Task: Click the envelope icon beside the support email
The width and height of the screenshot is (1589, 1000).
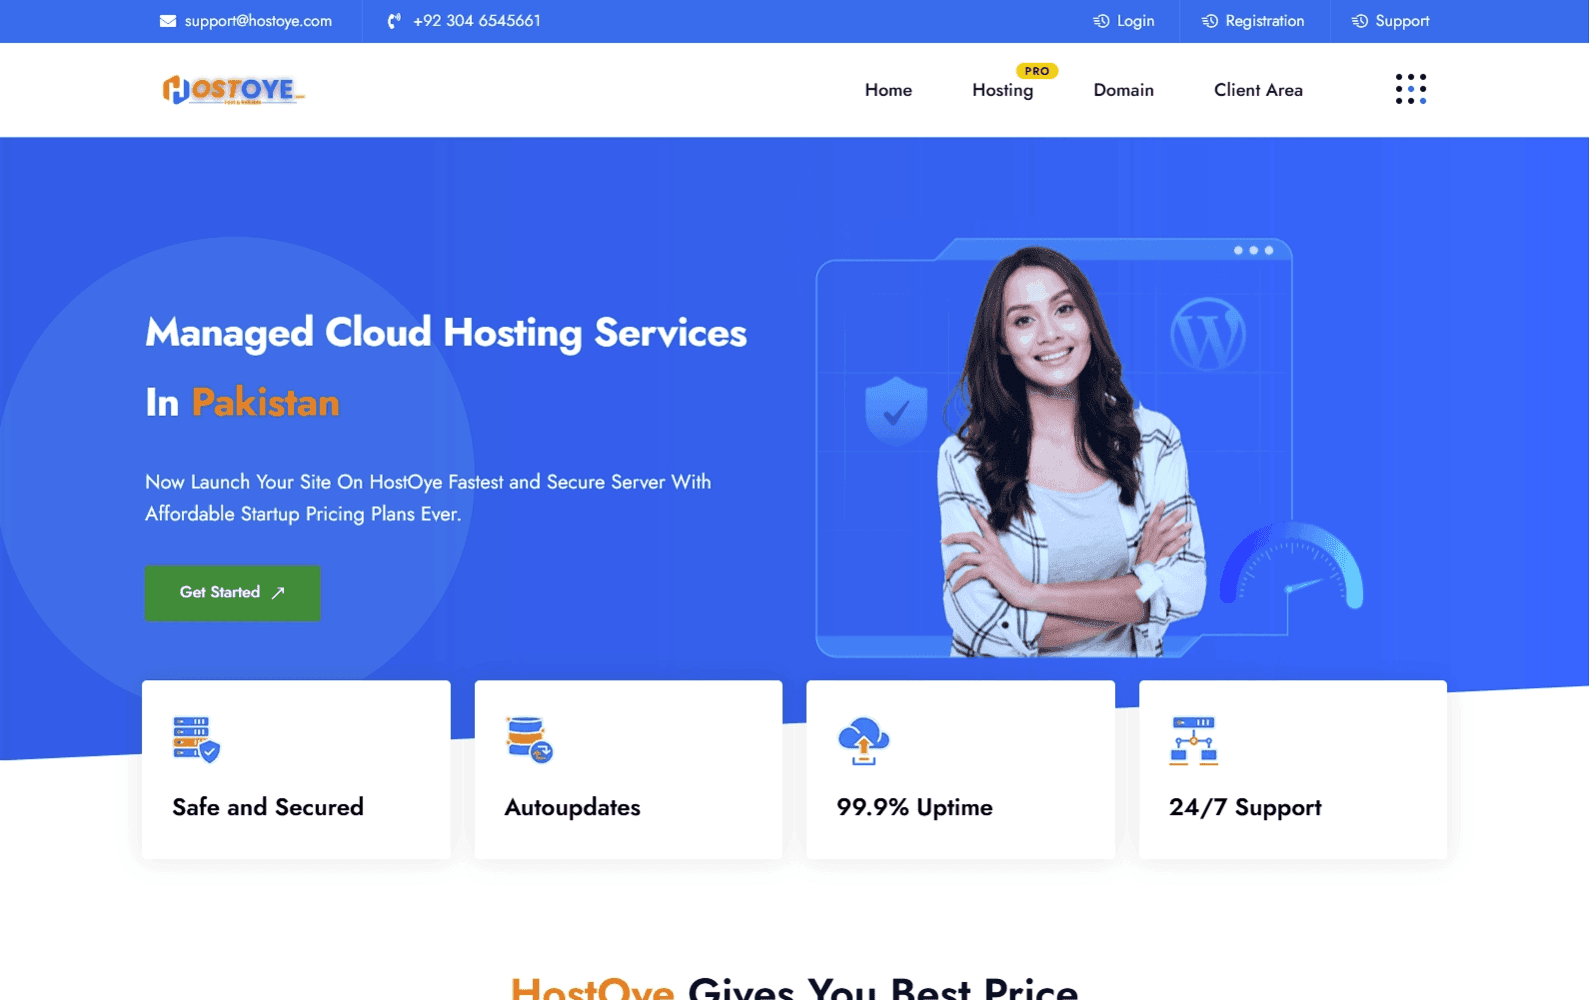Action: click(167, 21)
